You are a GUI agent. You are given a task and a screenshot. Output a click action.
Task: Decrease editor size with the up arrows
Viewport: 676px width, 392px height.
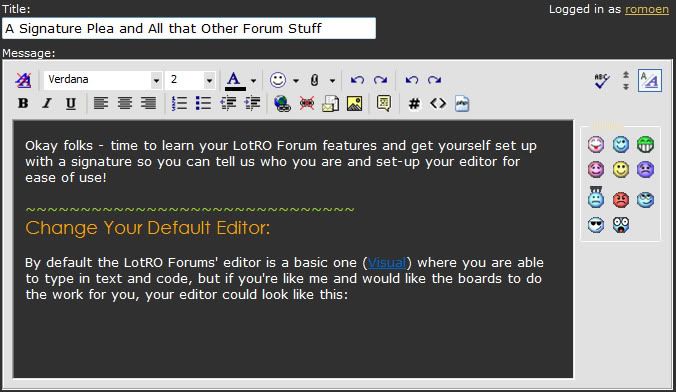[626, 75]
